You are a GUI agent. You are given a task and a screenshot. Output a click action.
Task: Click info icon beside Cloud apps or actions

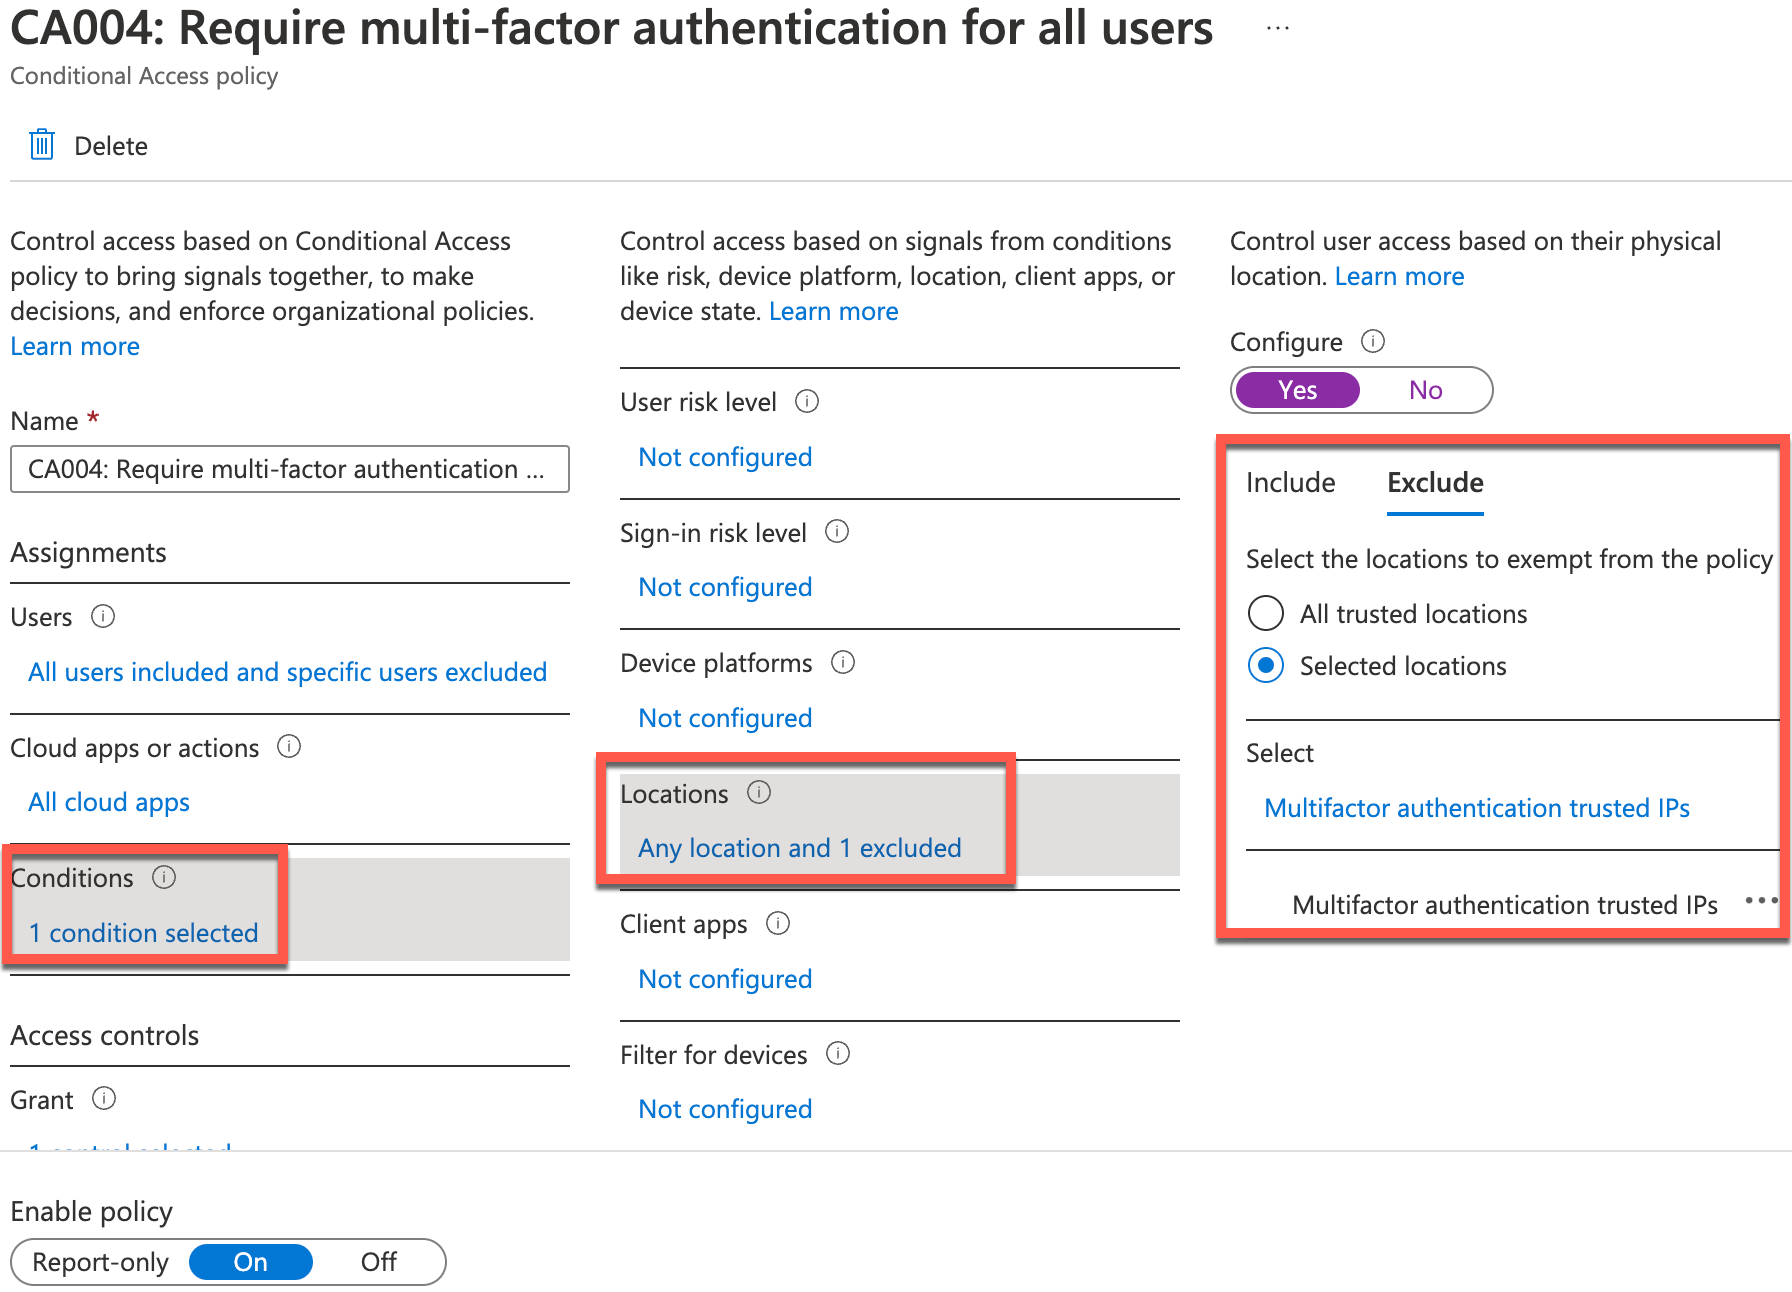(x=289, y=746)
